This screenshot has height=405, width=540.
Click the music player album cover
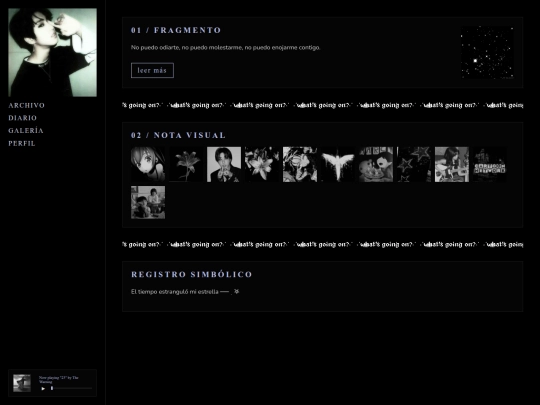[22, 383]
